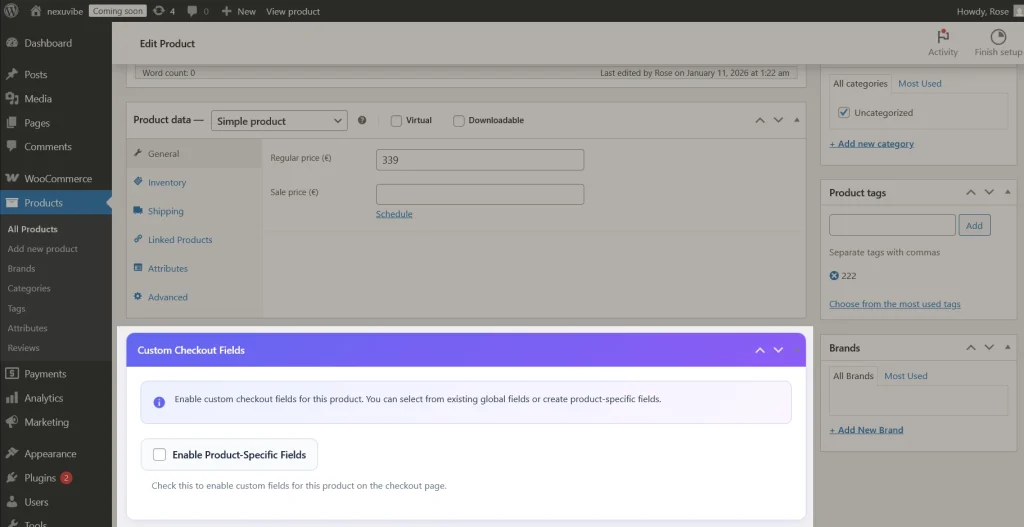Click the Plugins plug icon

point(12,477)
